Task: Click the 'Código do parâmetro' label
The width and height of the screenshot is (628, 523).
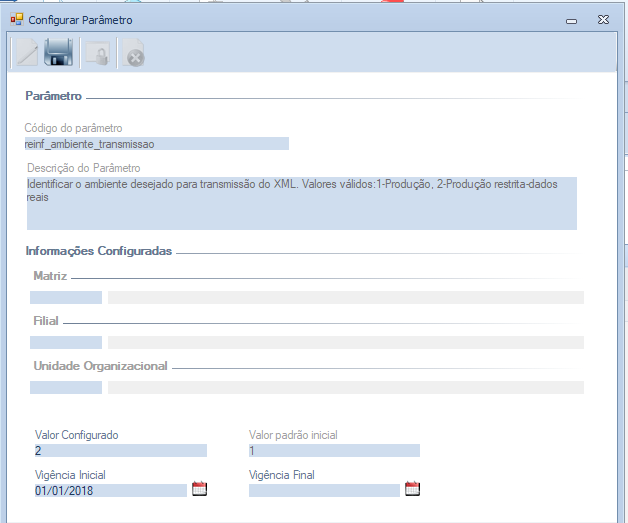Action: pyautogui.click(x=73, y=128)
